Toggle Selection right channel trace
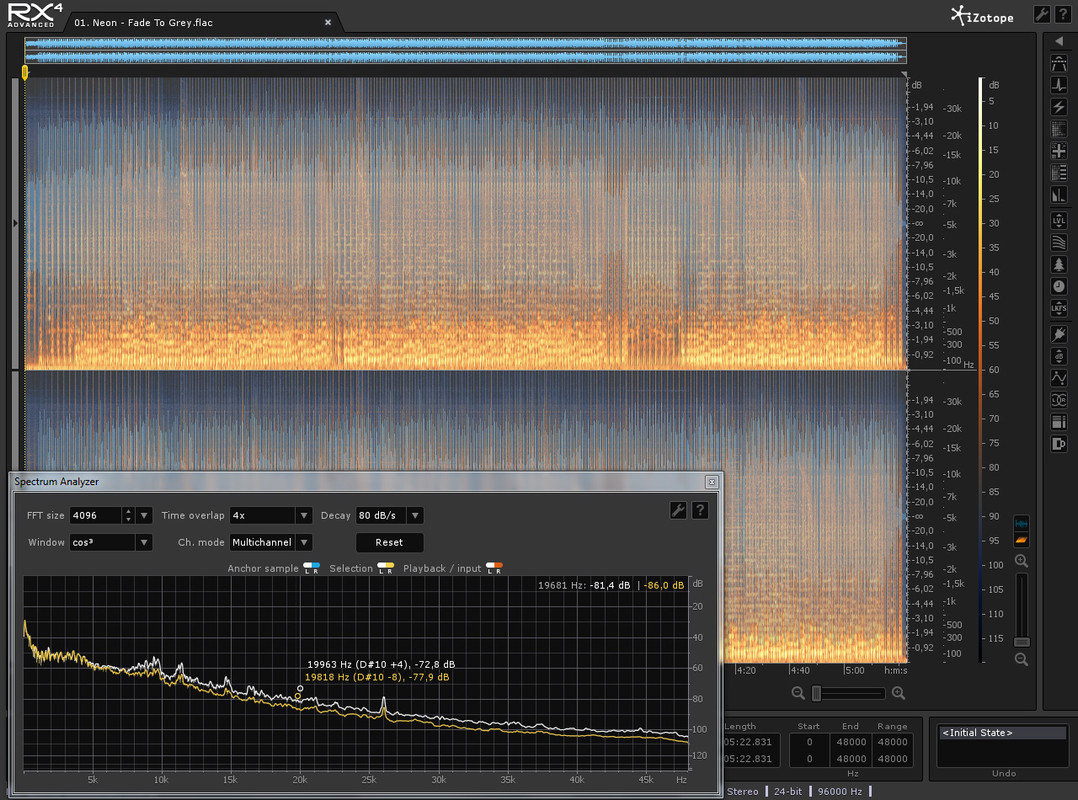 (390, 568)
